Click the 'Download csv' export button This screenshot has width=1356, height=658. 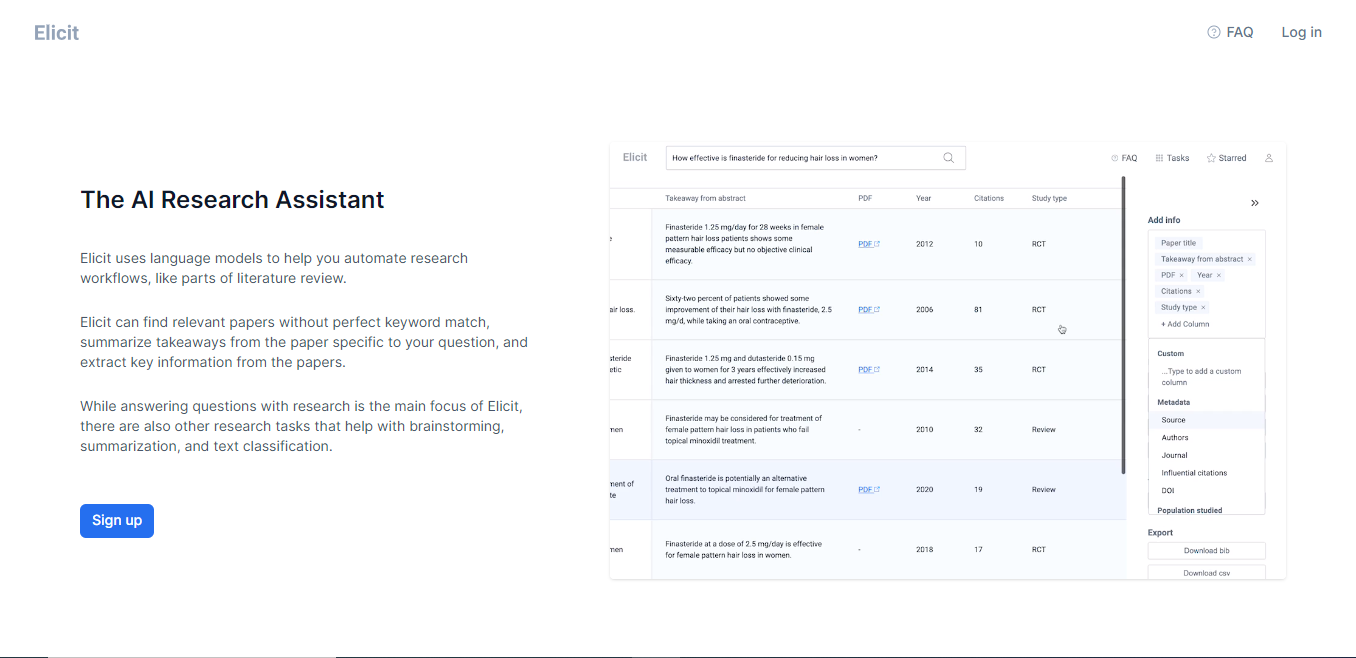click(x=1206, y=573)
